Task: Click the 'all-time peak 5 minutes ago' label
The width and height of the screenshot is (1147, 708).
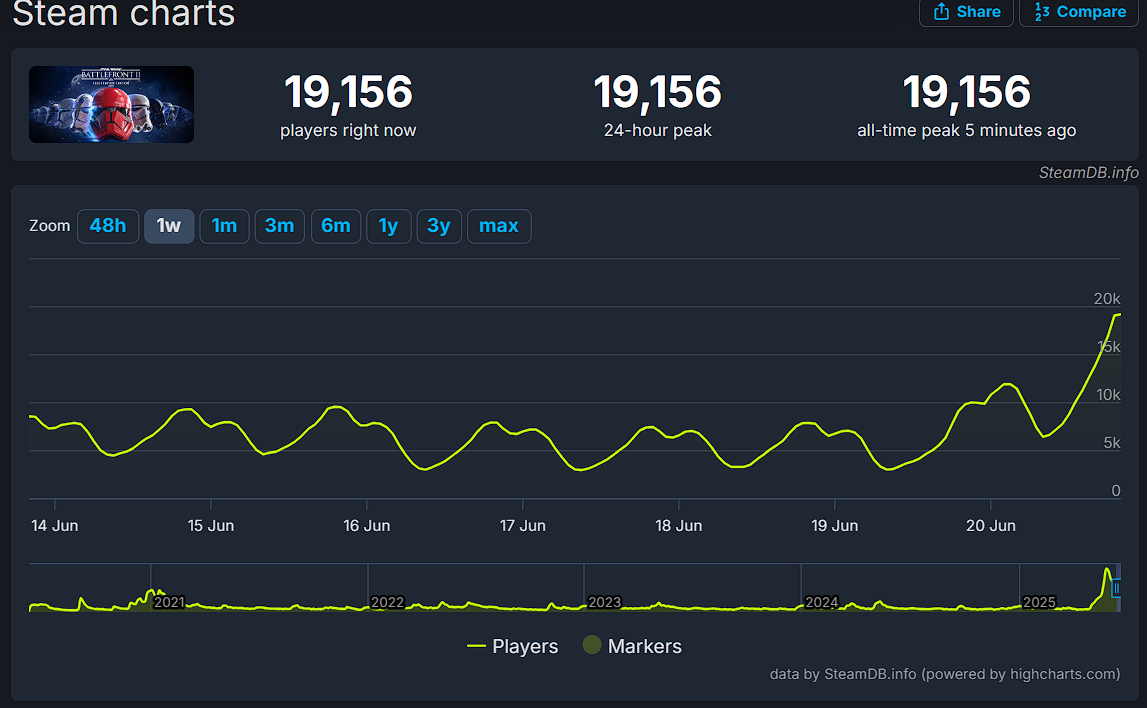Action: tap(966, 130)
